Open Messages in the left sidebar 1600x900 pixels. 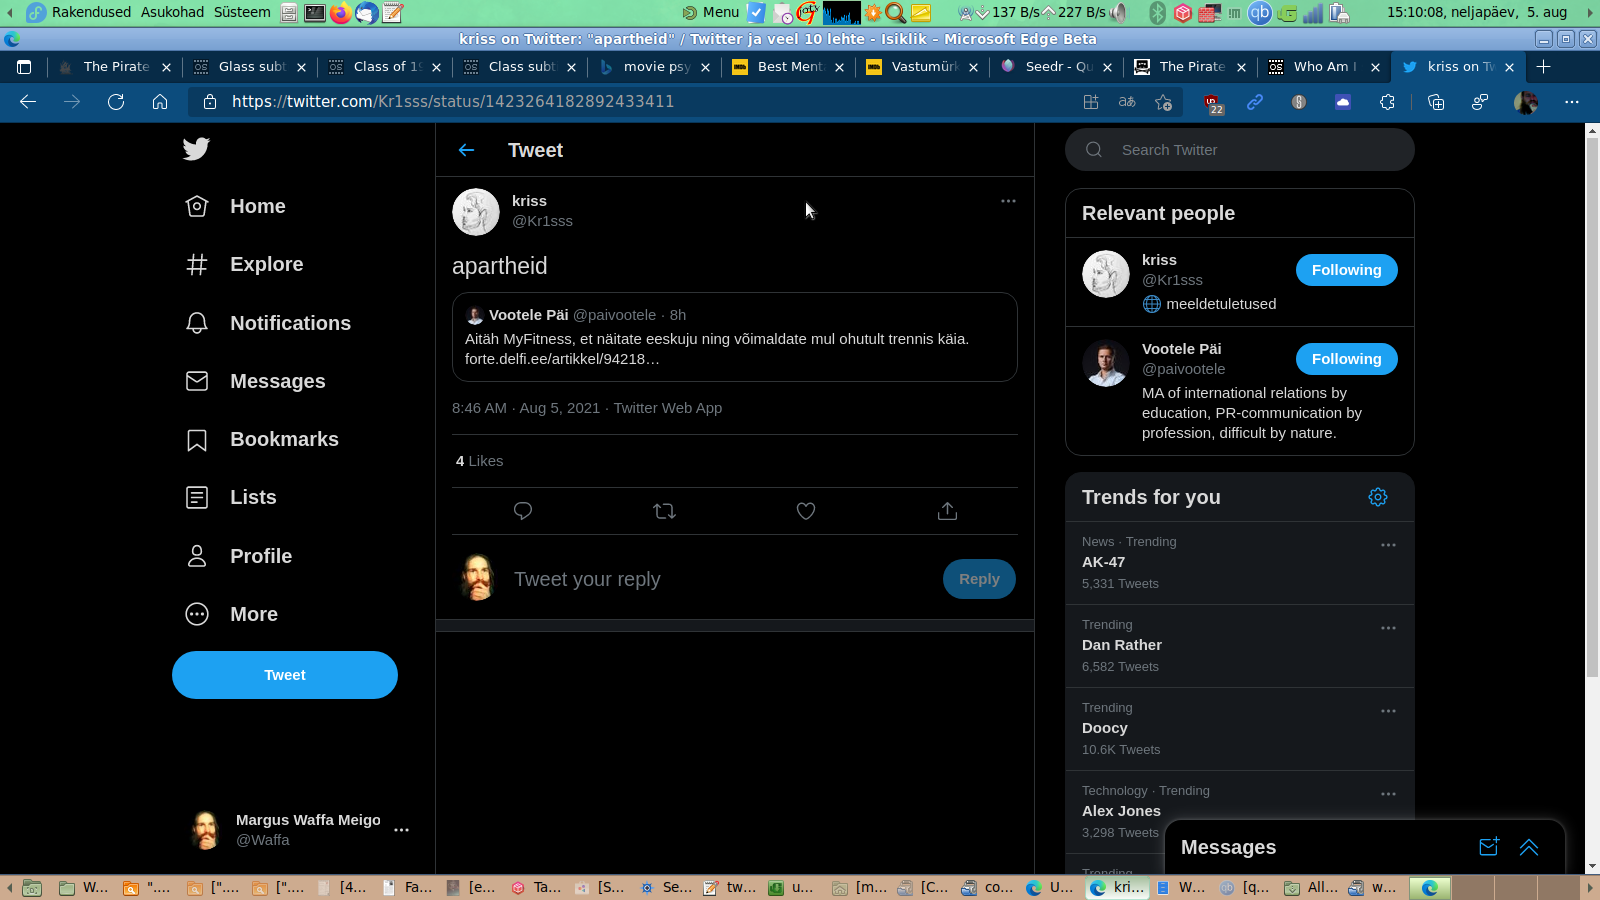click(256, 381)
